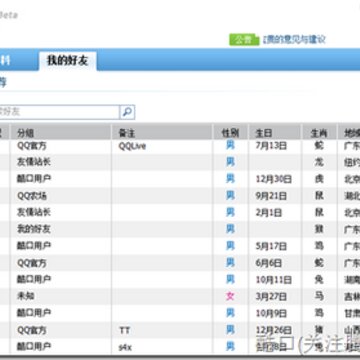The width and height of the screenshot is (360, 360).
Task: Click the 虎 zodiac cell
Action: 319,179
